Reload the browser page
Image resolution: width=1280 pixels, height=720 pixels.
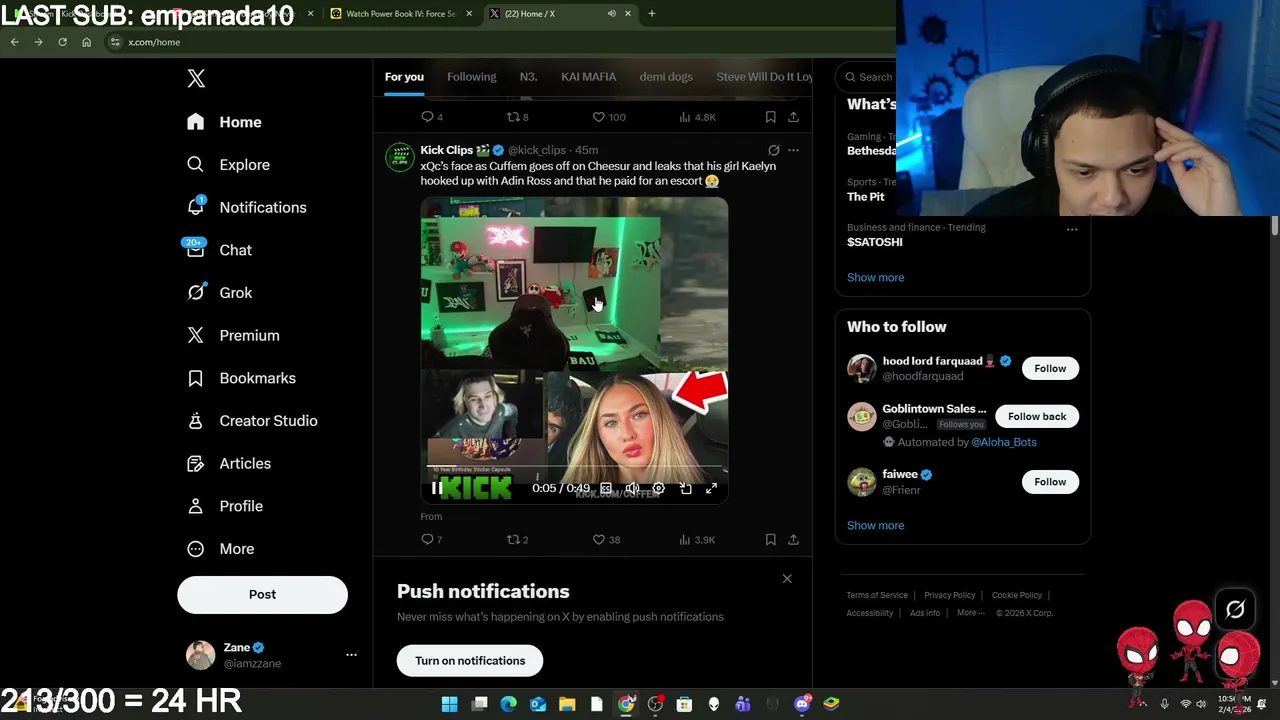(62, 42)
